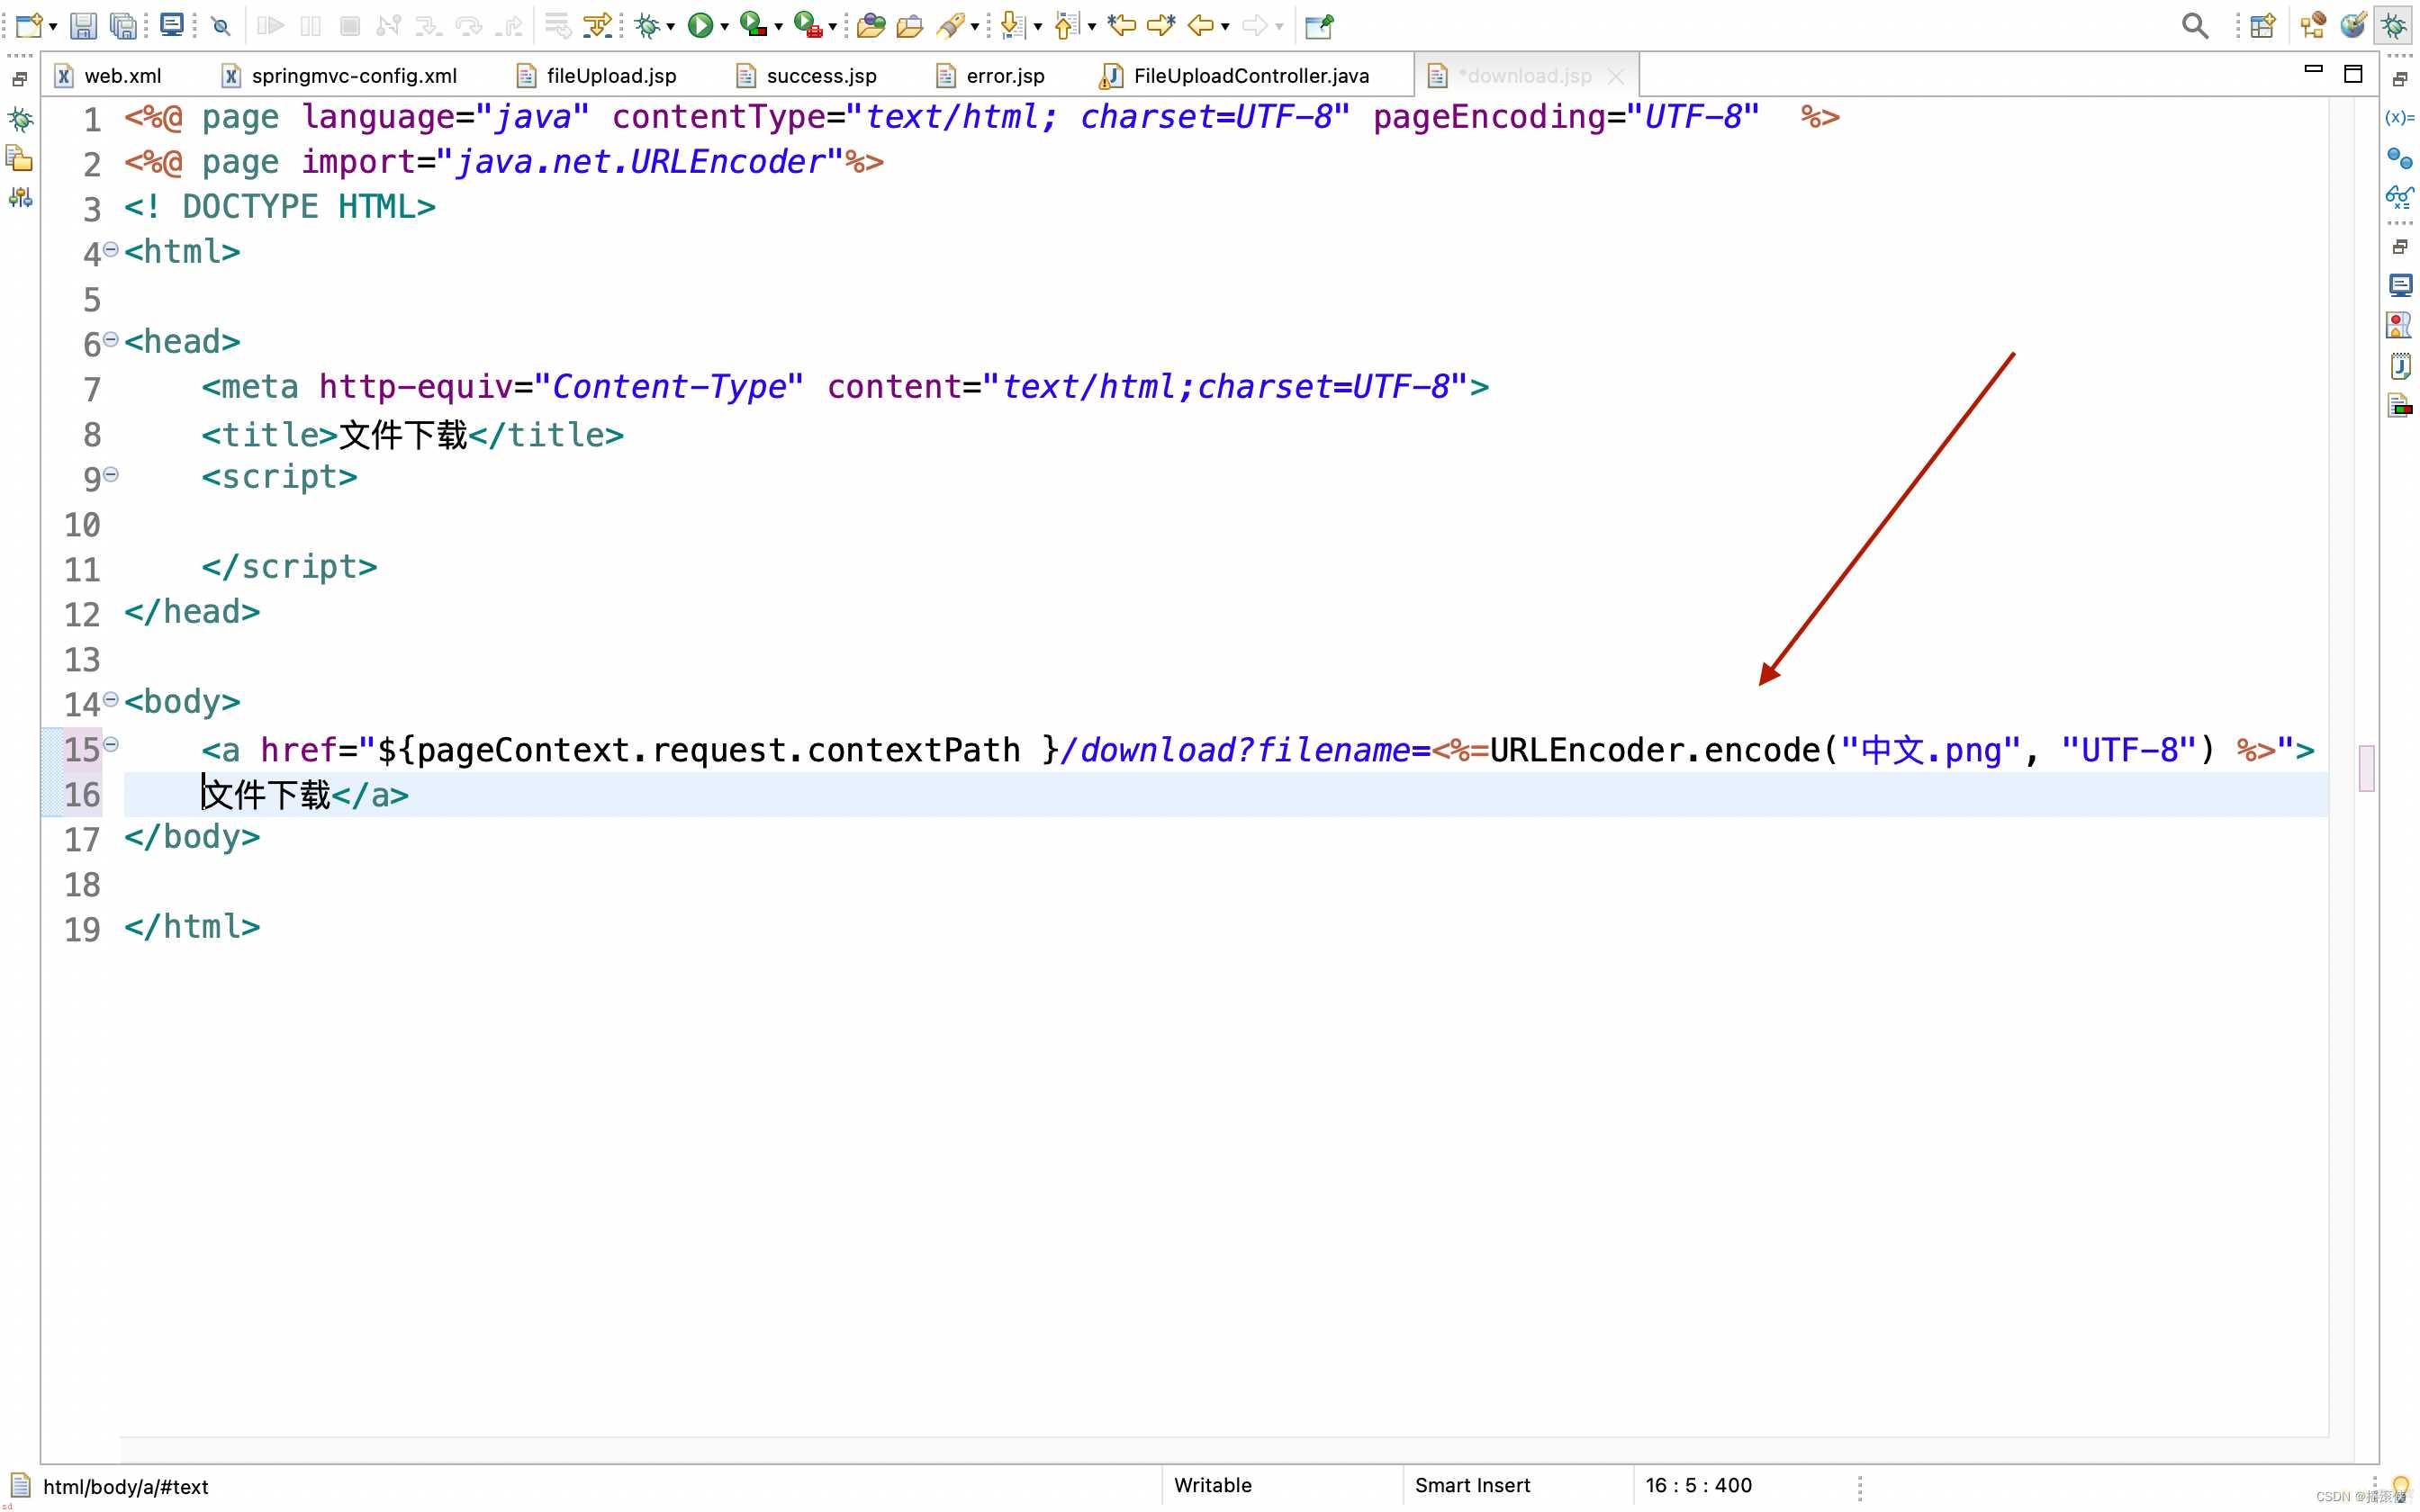Switch to the Java EE perspective icon

(x=2313, y=25)
